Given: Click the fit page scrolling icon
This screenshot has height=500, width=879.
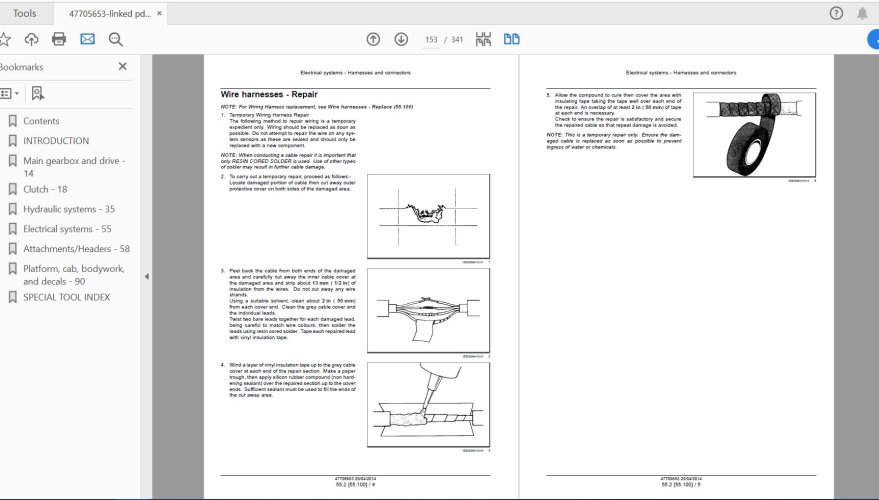Looking at the screenshot, I should 484,39.
